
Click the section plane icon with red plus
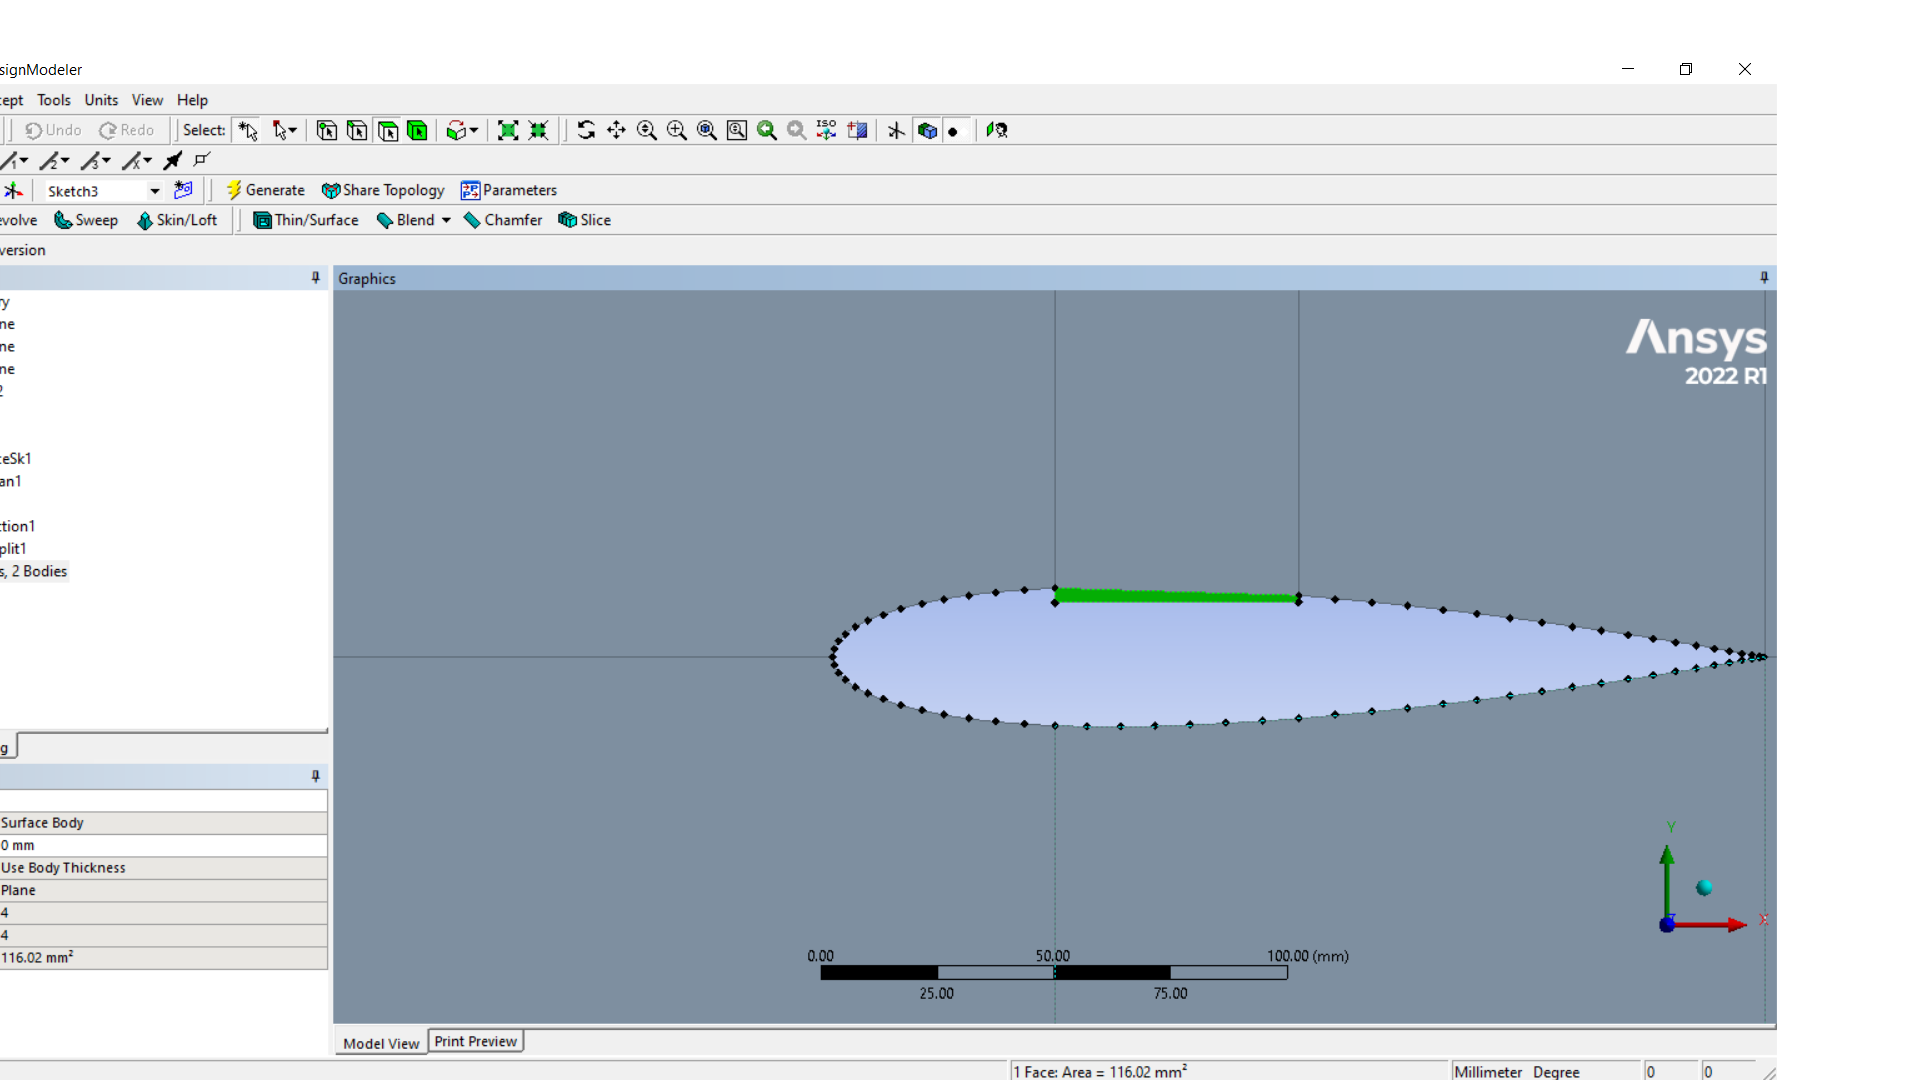coord(857,130)
